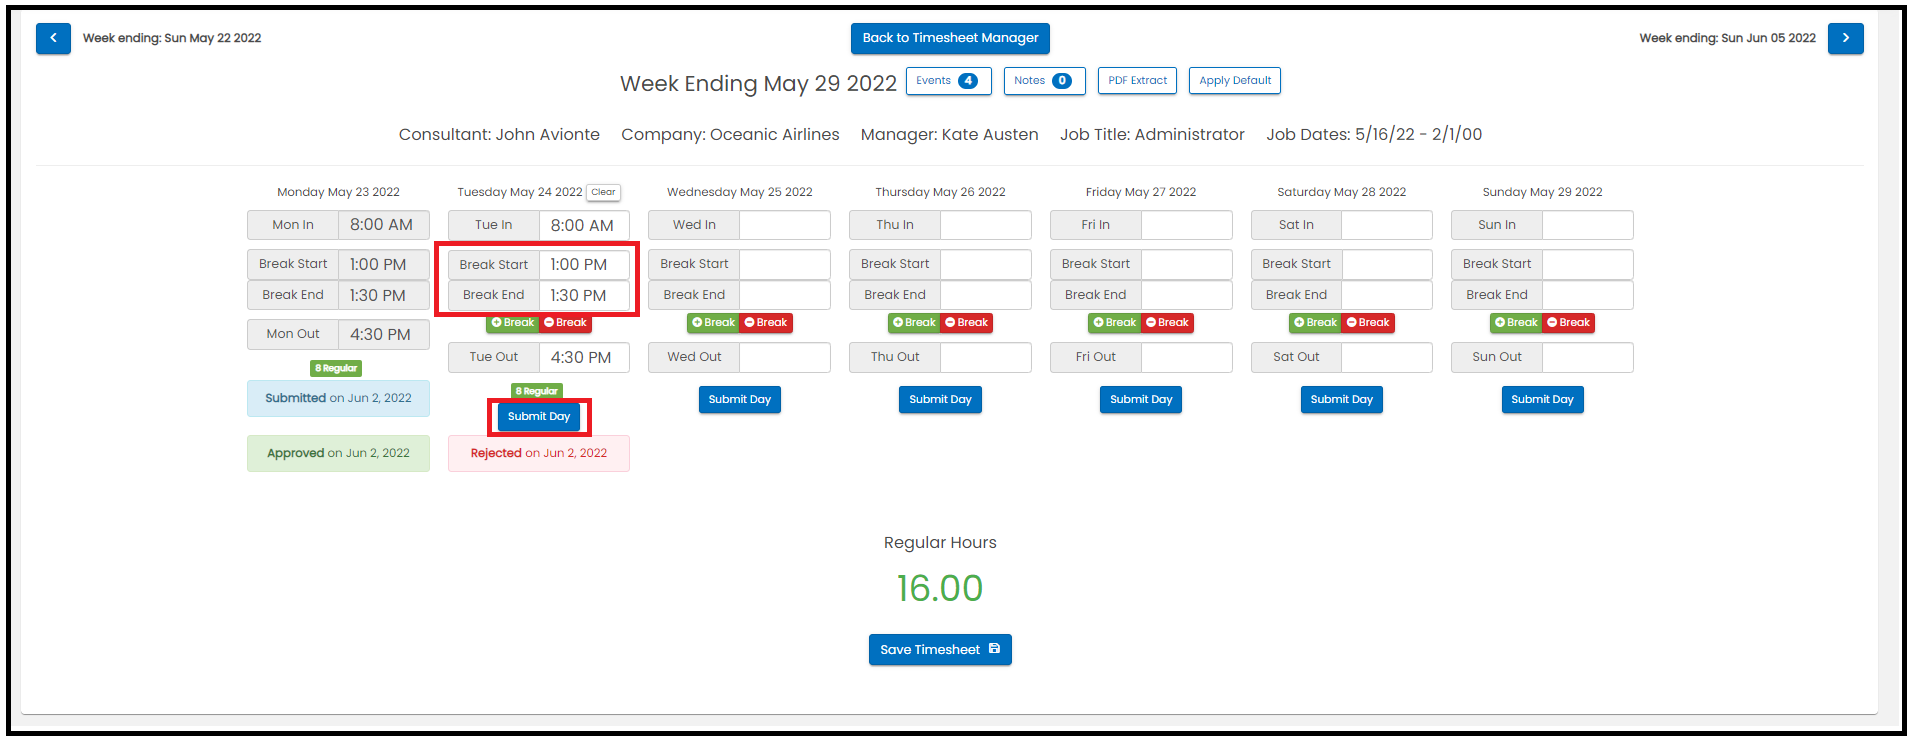Click Back to Timesheet Manager button
The height and width of the screenshot is (745, 1915).
click(950, 38)
